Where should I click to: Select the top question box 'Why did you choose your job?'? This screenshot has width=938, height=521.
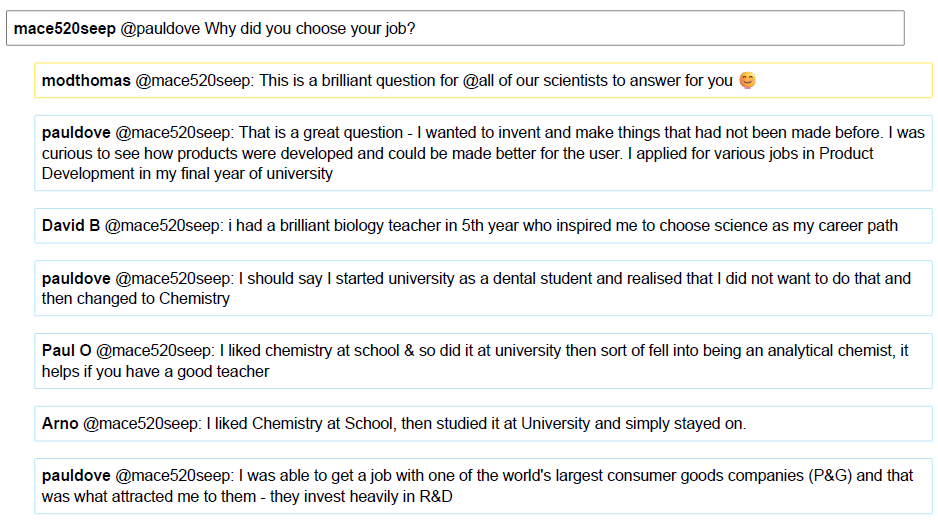tap(455, 28)
